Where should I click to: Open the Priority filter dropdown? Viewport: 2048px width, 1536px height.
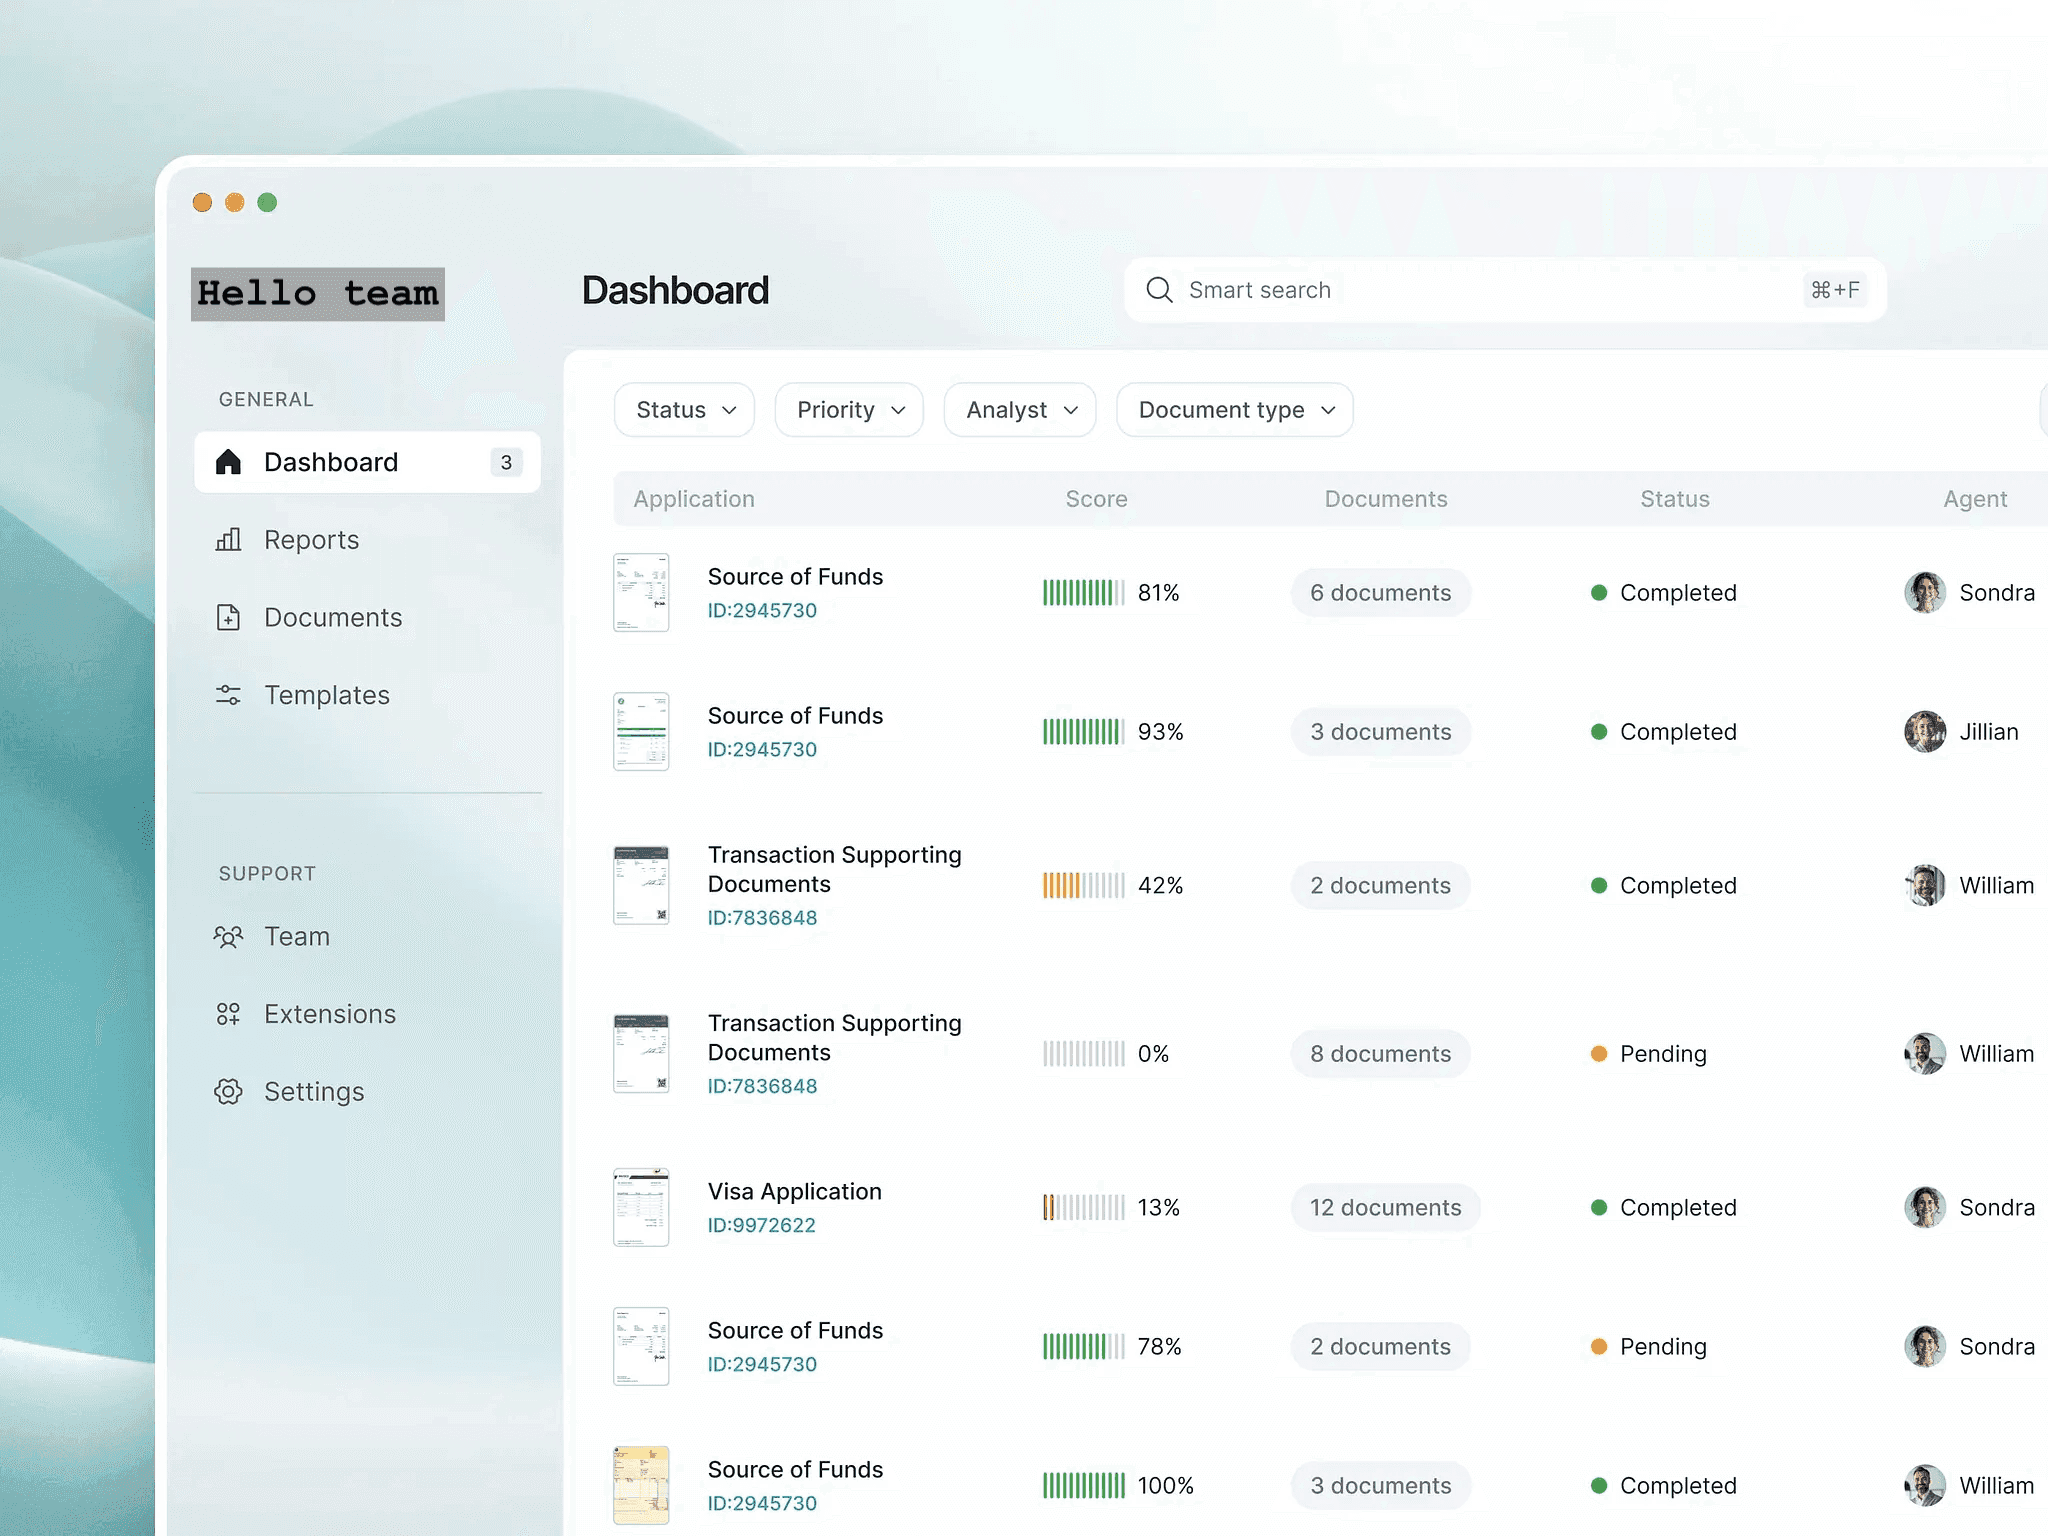(849, 410)
